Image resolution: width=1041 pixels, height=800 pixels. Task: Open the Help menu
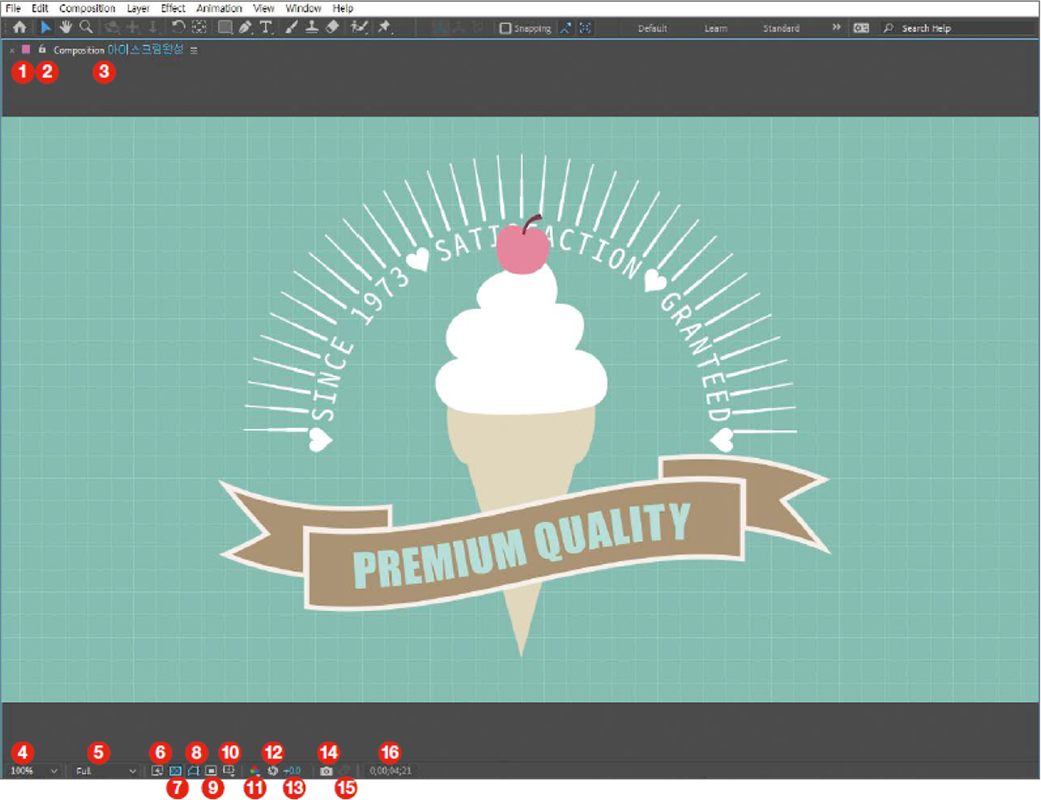pos(343,8)
